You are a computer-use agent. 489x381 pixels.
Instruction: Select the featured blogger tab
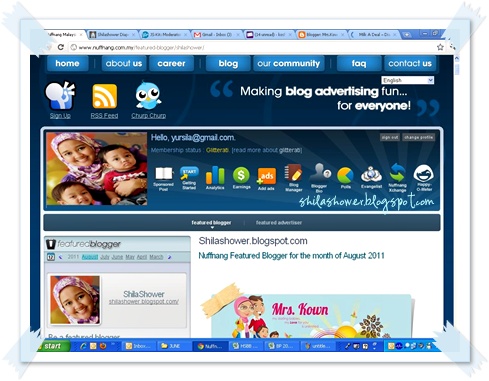pyautogui.click(x=211, y=222)
